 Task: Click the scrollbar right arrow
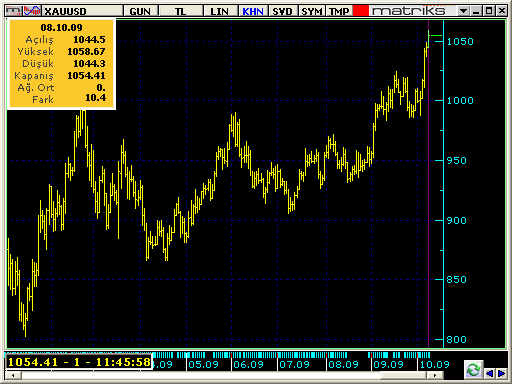(x=435, y=375)
